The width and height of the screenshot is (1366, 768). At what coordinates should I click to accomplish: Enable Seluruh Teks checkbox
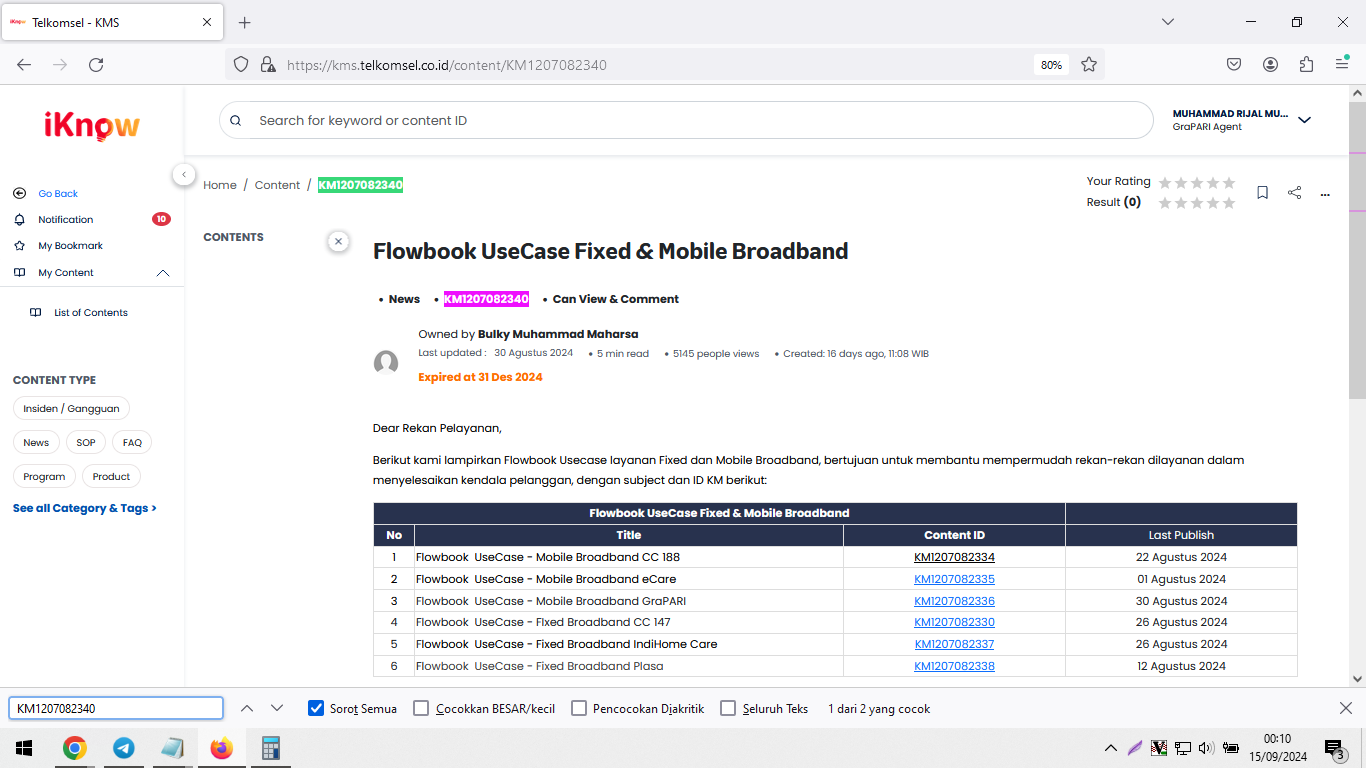(x=728, y=708)
